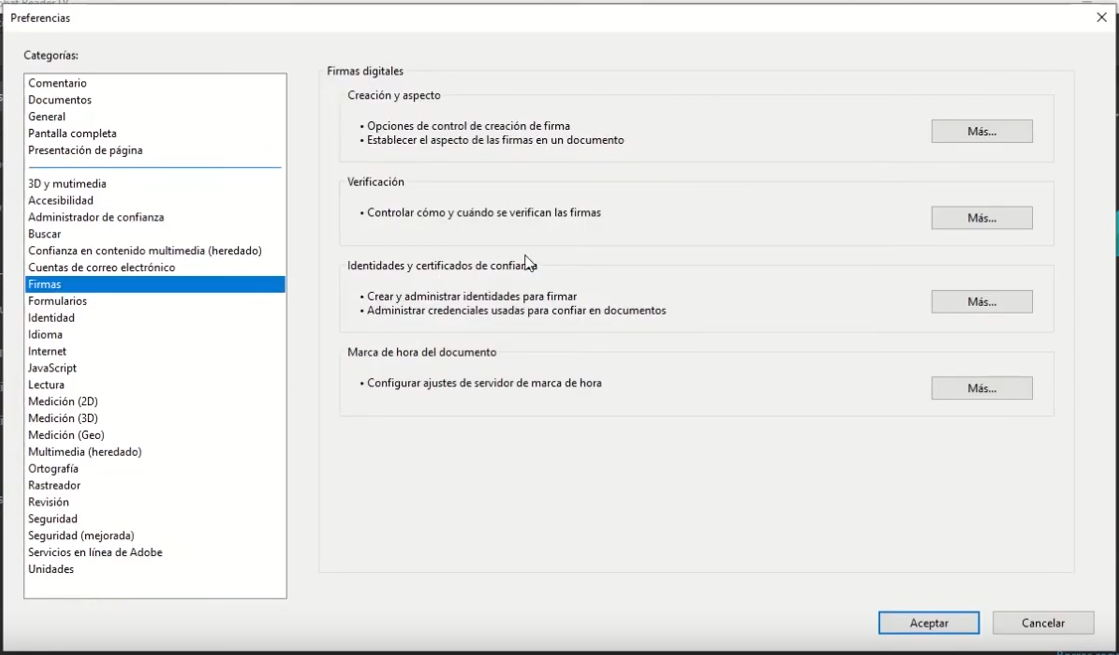1119x655 pixels.
Task: Click Más for Marca de hora del documento
Action: 981,388
